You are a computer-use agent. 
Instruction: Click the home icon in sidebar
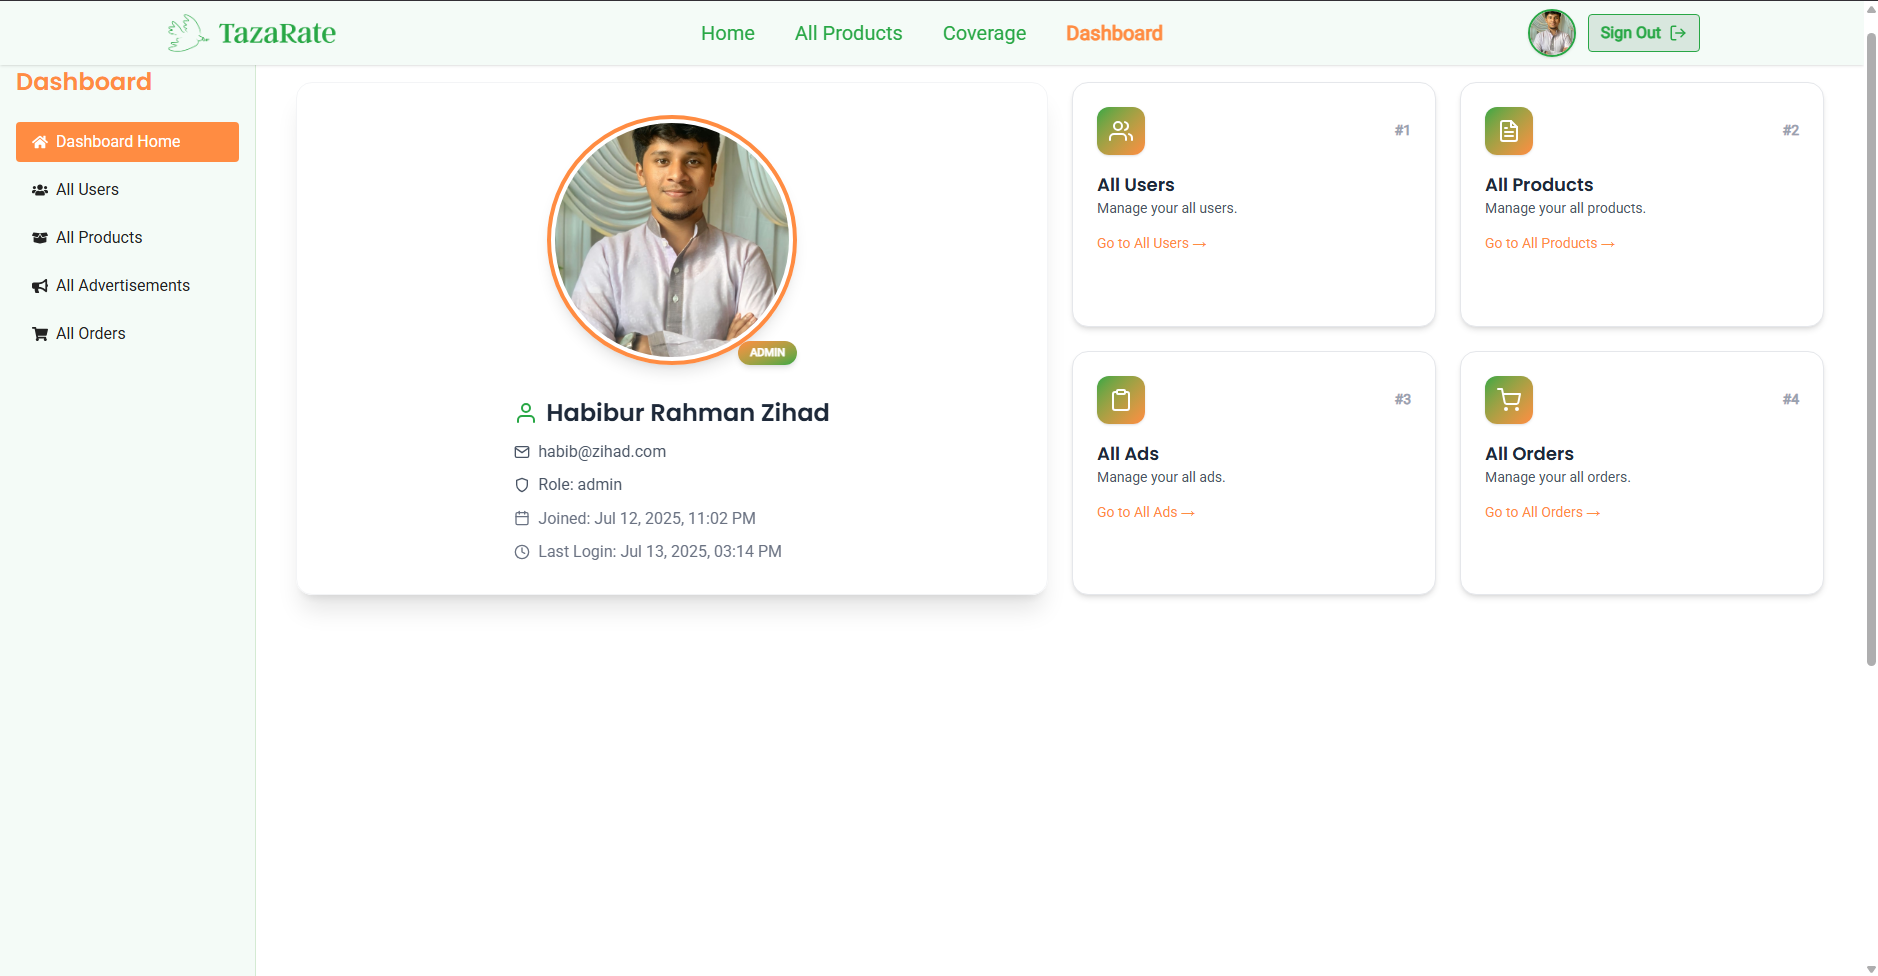[40, 142]
